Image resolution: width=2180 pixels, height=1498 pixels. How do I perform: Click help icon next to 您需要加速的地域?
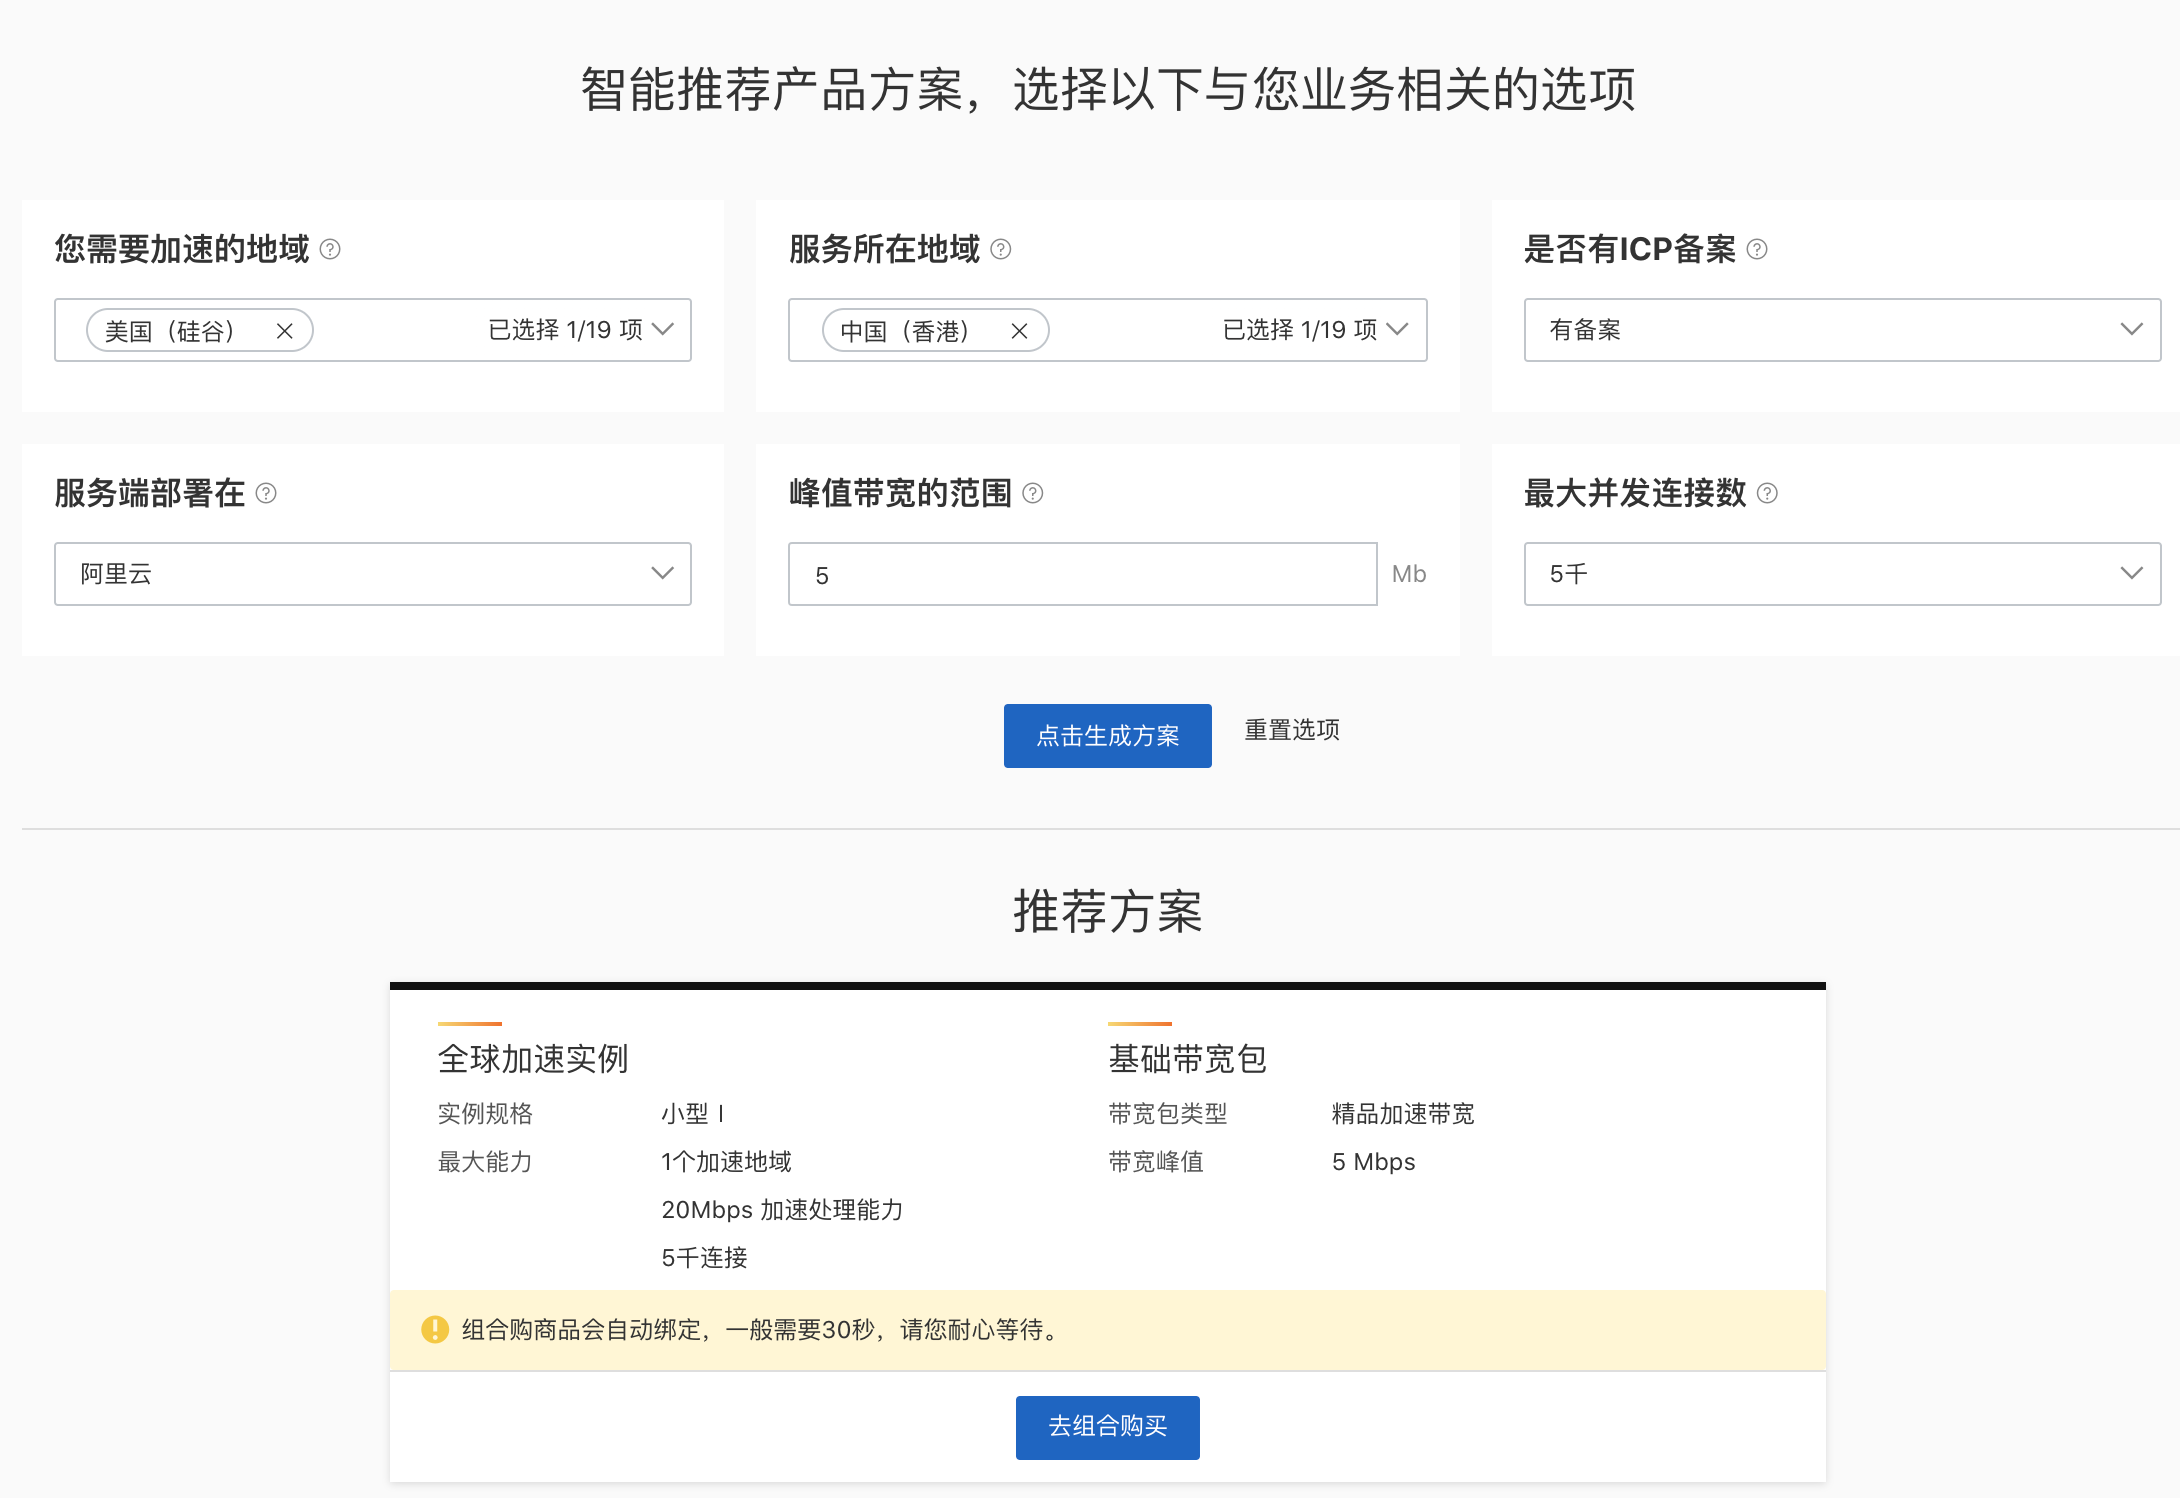pos(330,249)
